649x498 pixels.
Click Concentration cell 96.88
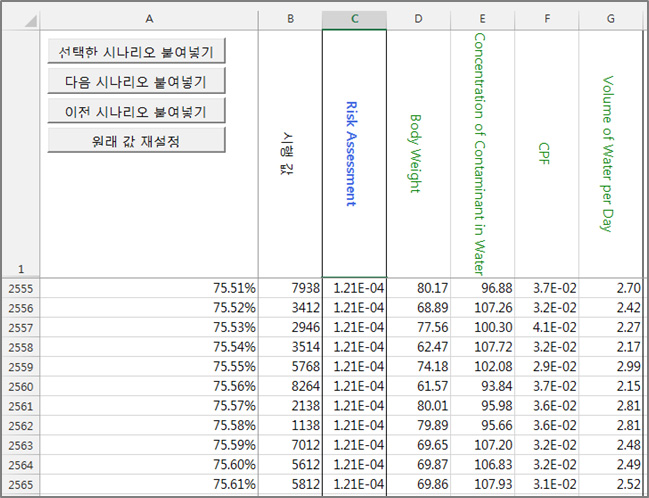click(x=483, y=288)
